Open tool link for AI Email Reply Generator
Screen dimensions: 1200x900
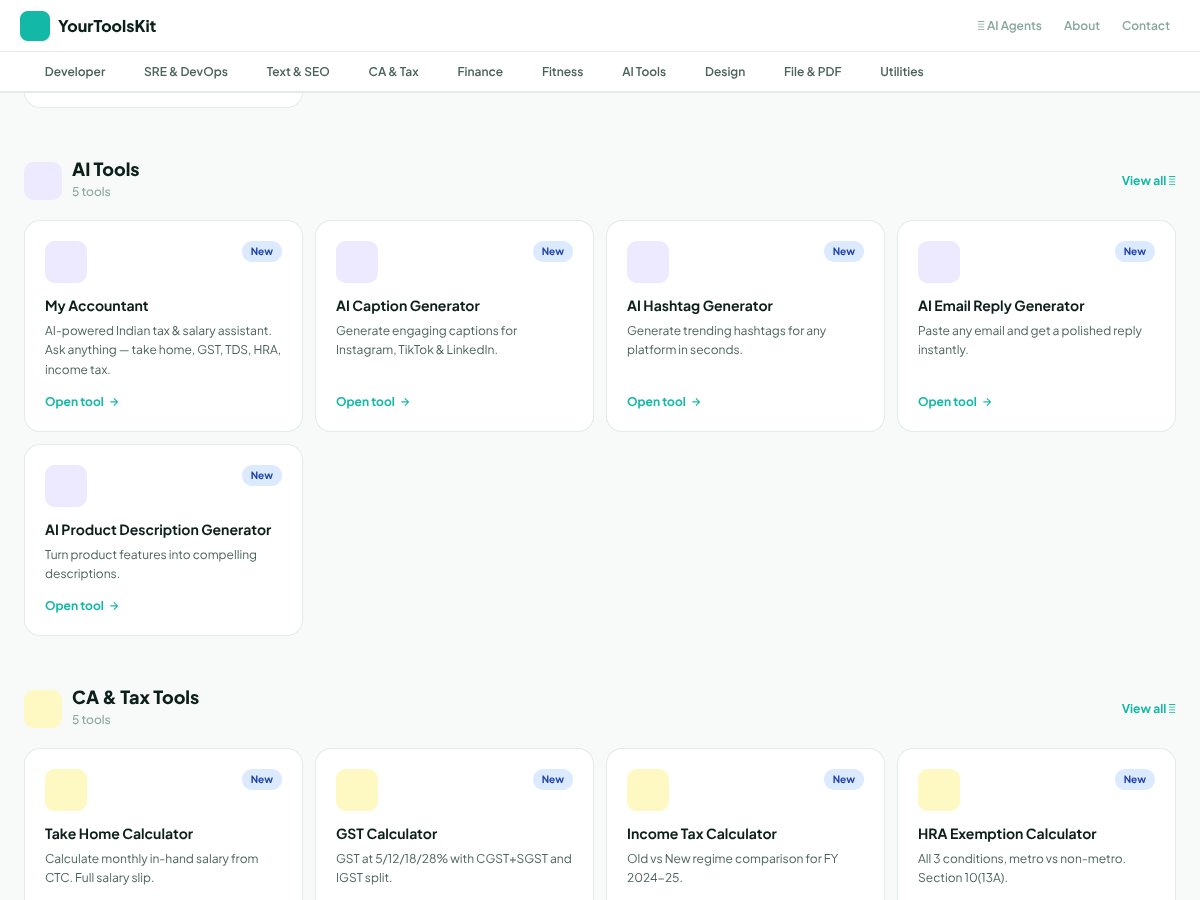(955, 402)
